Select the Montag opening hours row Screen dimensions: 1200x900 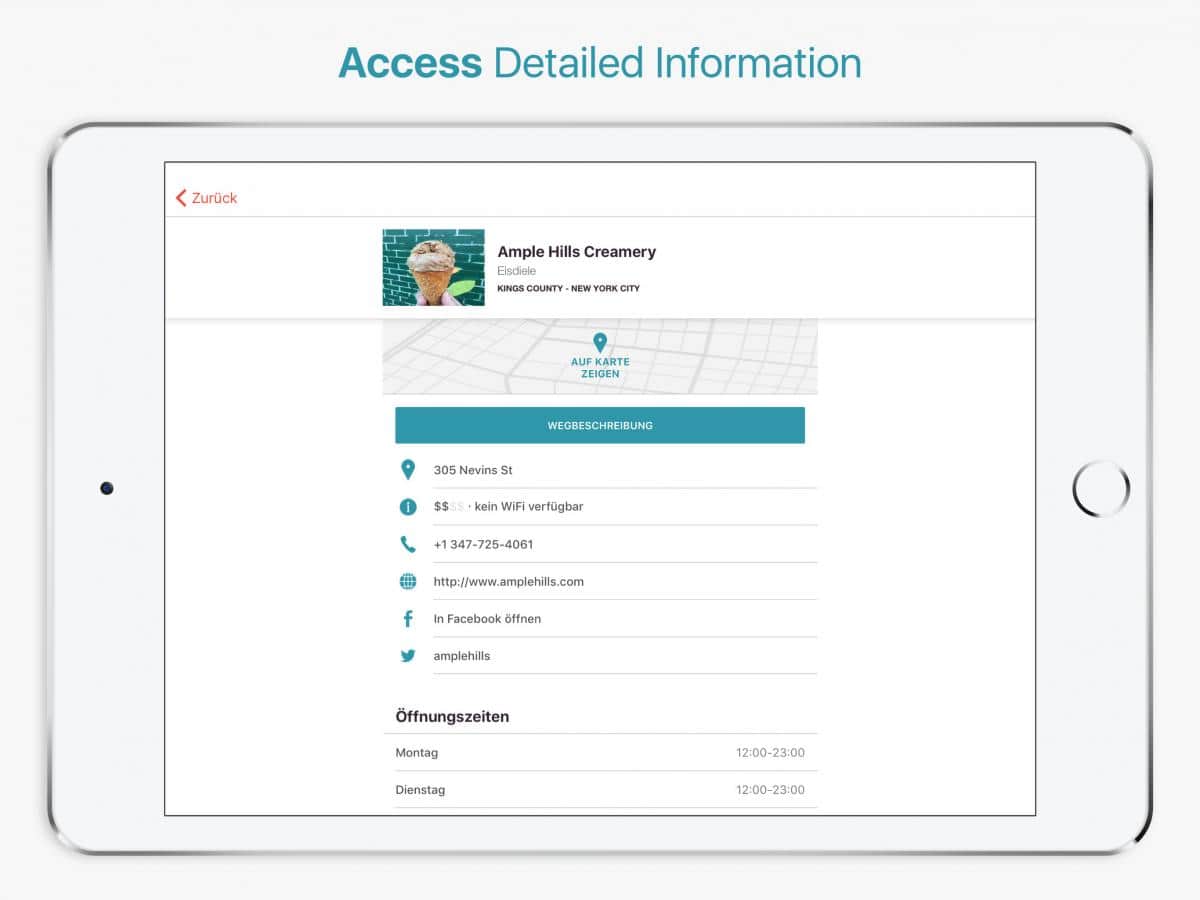coord(600,753)
